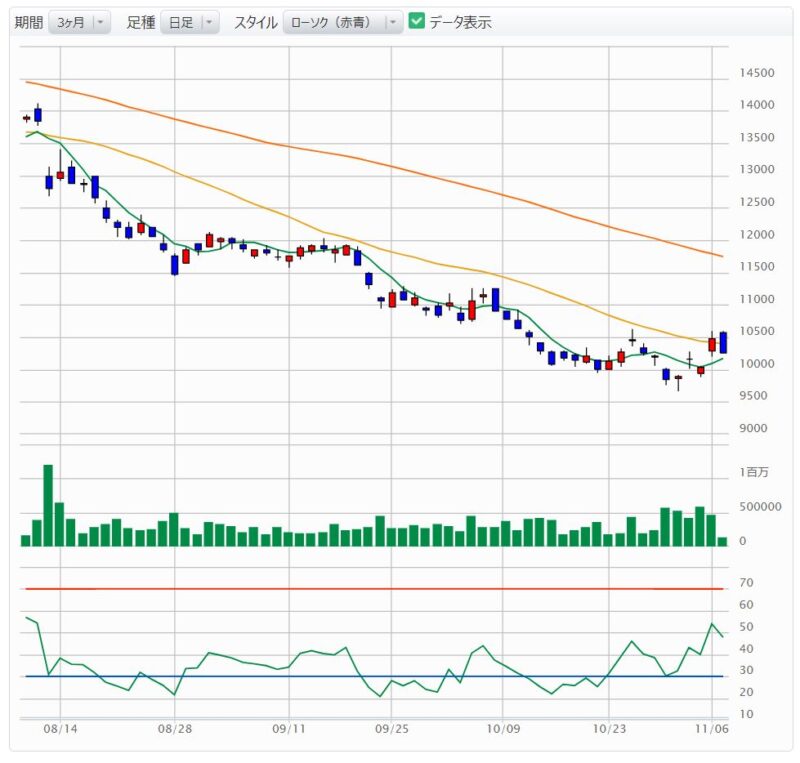Click the 60 RSI axis label
800x763 pixels.
pos(746,605)
